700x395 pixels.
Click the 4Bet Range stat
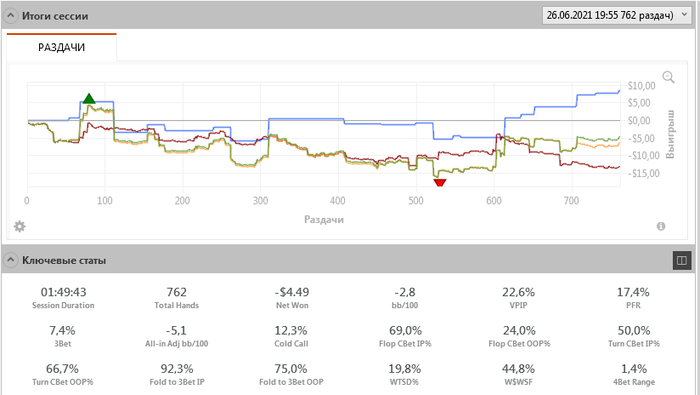pos(634,374)
